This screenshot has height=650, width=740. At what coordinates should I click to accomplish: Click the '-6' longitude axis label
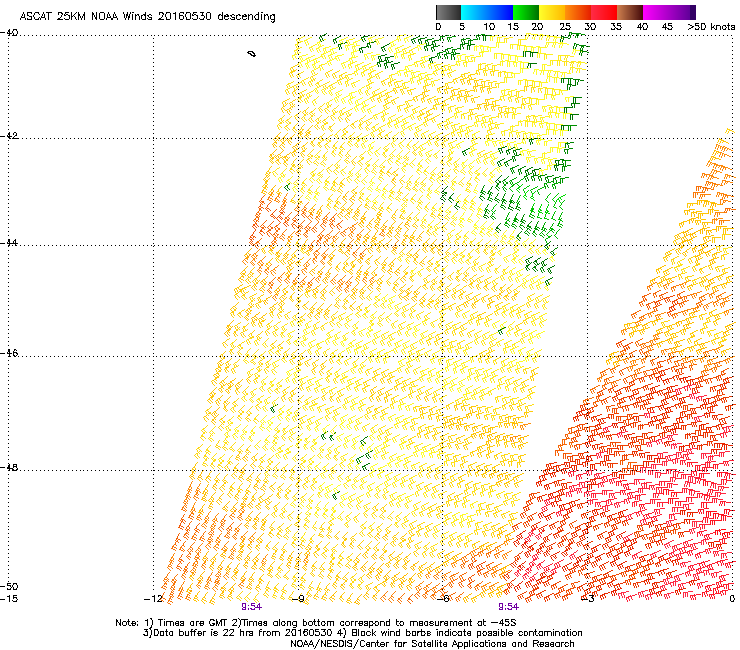(442, 599)
